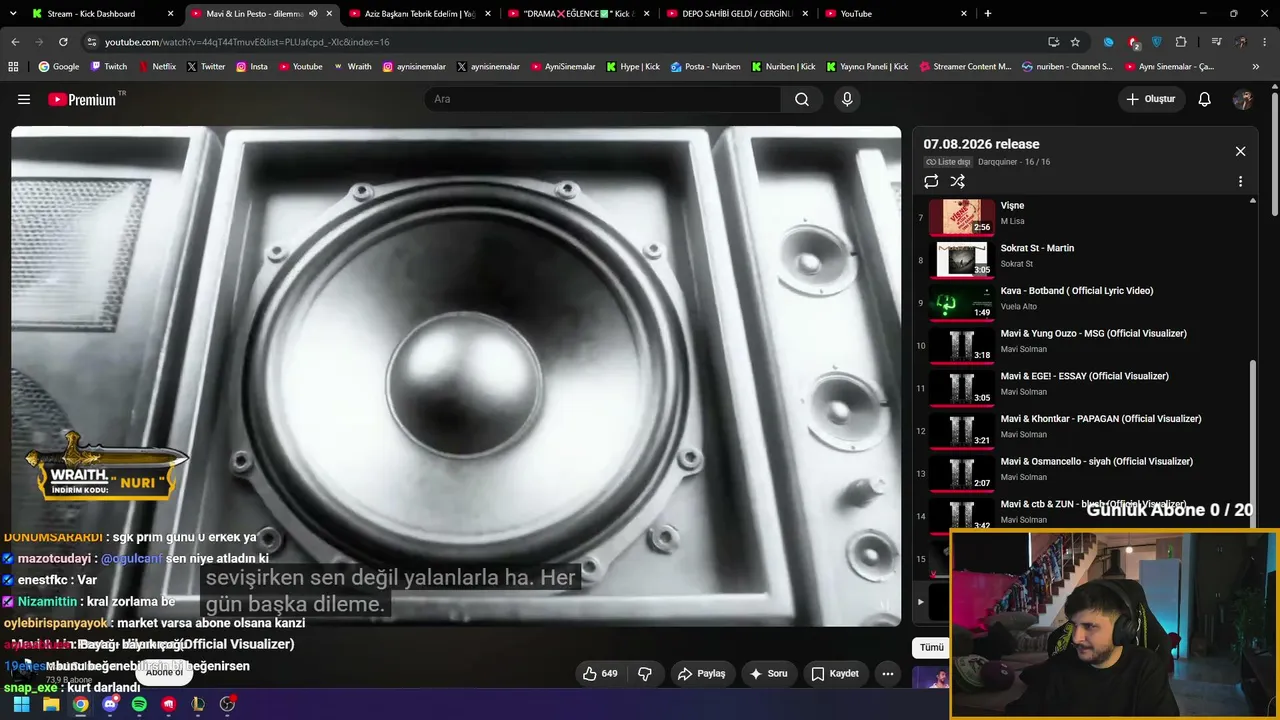Open the Hype | Kick bookmark
The width and height of the screenshot is (1280, 720).
coord(633,67)
